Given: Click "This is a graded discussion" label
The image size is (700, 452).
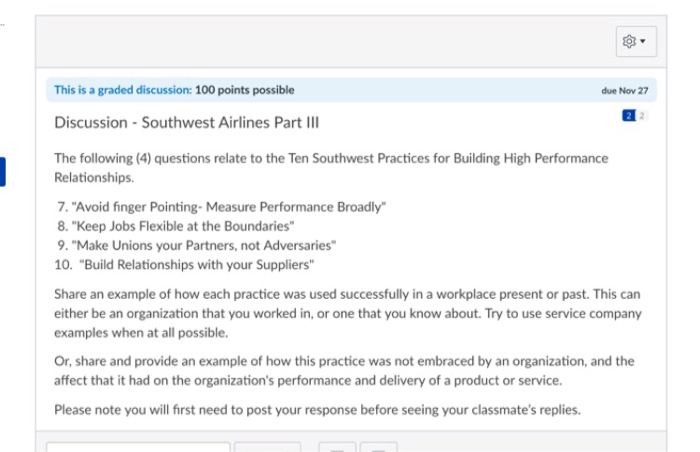Looking at the screenshot, I should point(123,90).
